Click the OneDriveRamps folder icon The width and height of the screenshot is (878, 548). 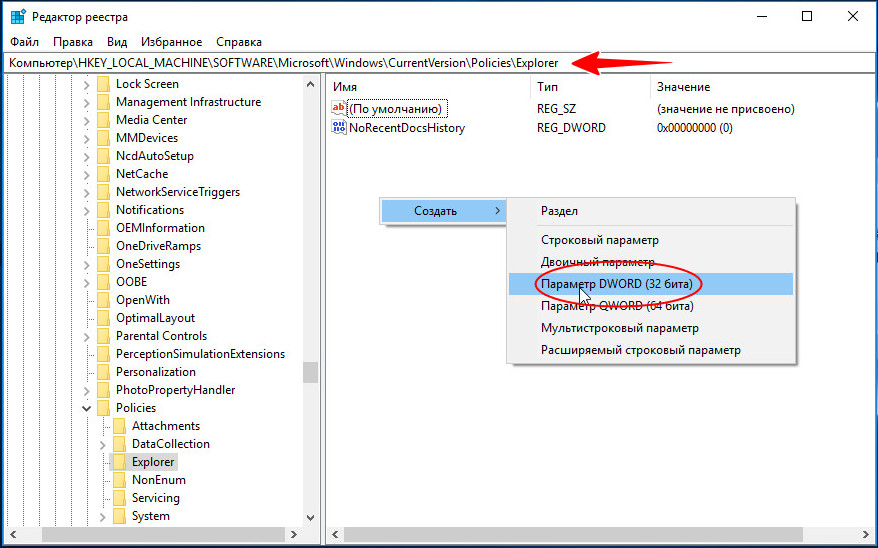(104, 246)
